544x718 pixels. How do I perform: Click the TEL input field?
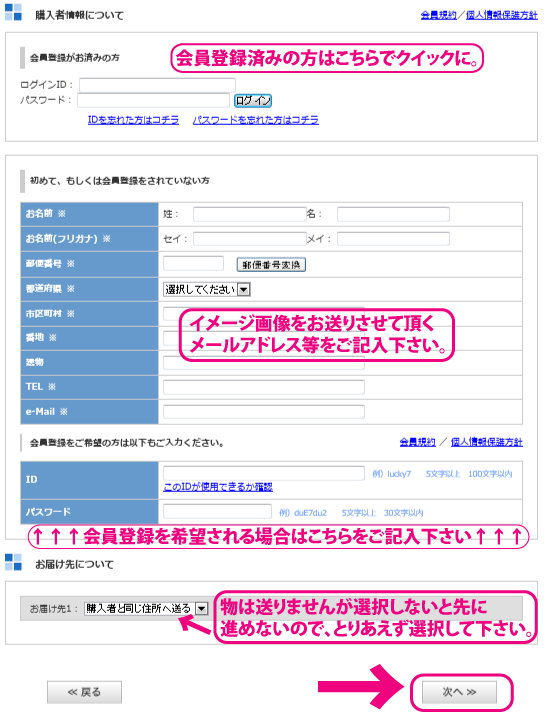pyautogui.click(x=264, y=387)
